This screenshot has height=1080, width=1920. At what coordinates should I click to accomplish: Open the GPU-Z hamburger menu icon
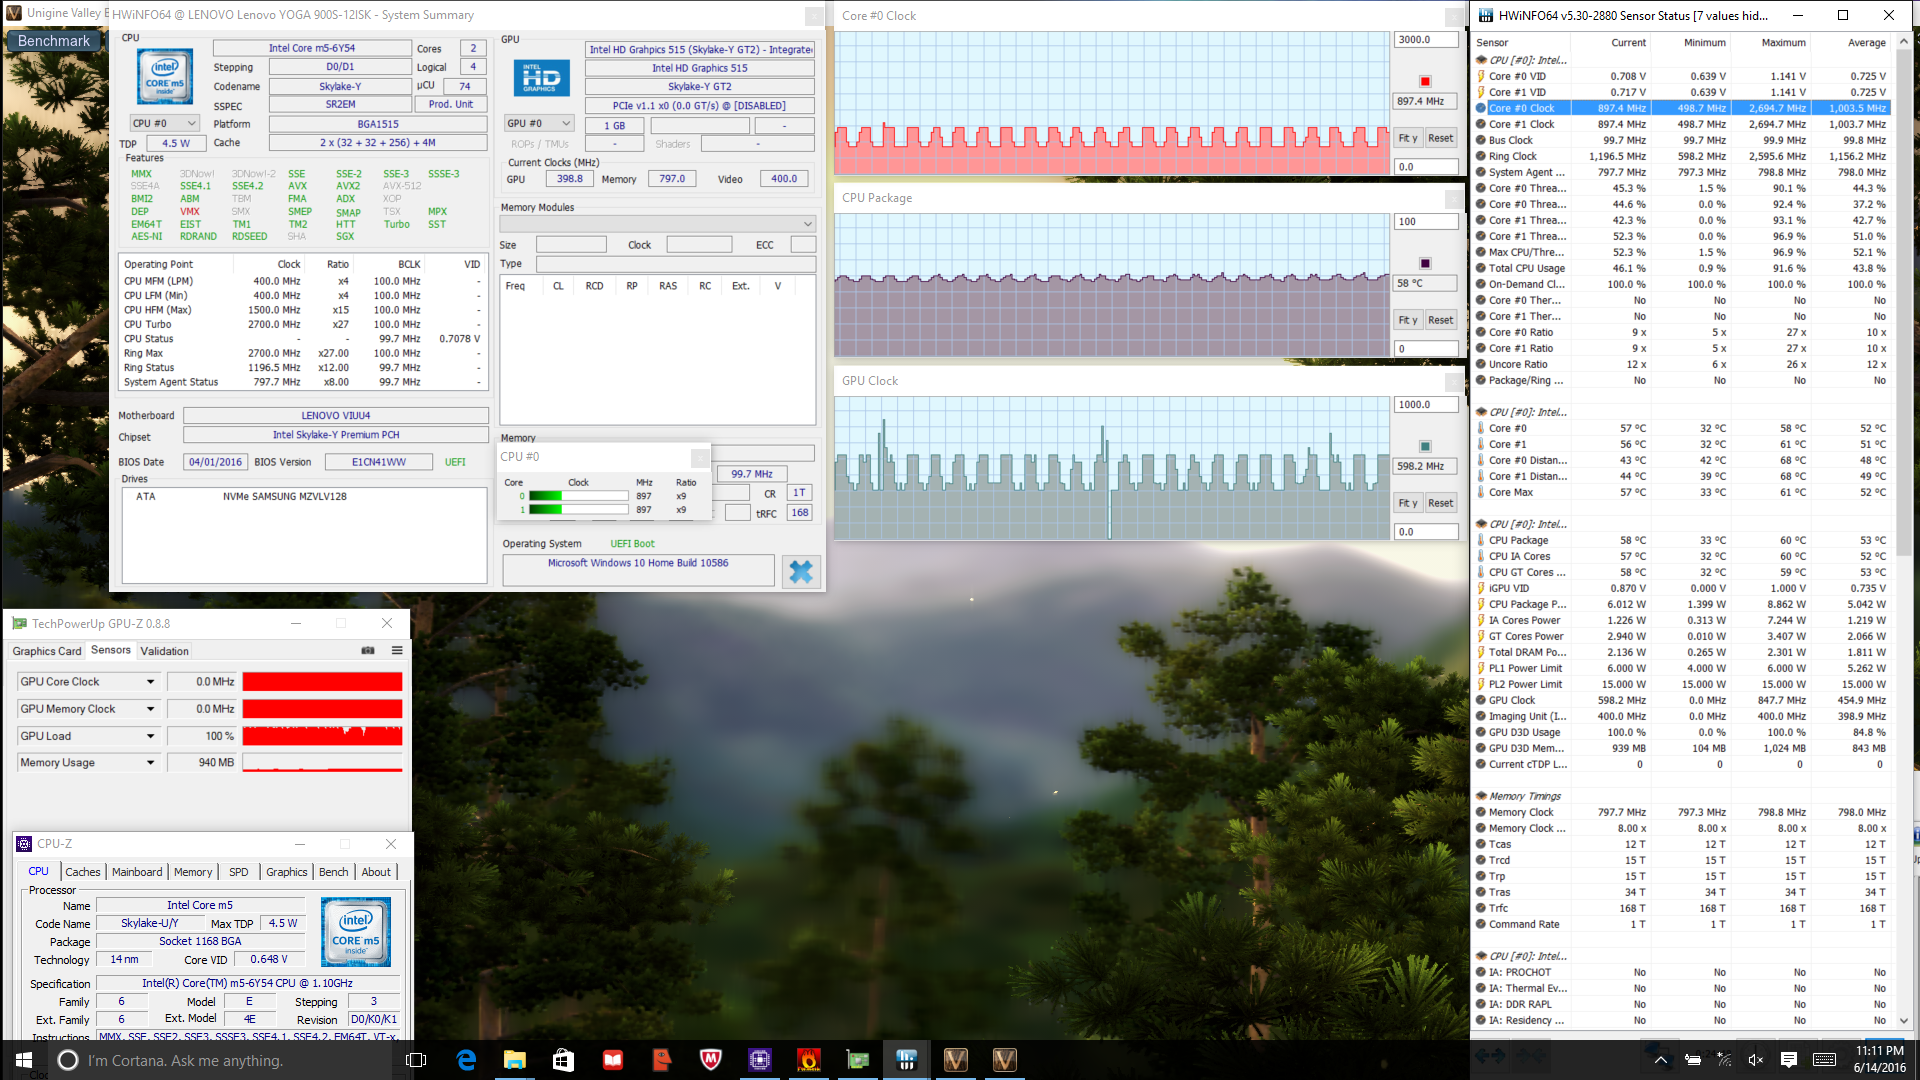point(397,650)
